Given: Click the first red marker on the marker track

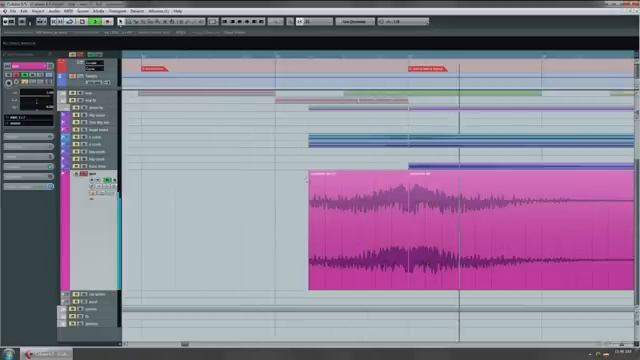Looking at the screenshot, I should [x=154, y=69].
